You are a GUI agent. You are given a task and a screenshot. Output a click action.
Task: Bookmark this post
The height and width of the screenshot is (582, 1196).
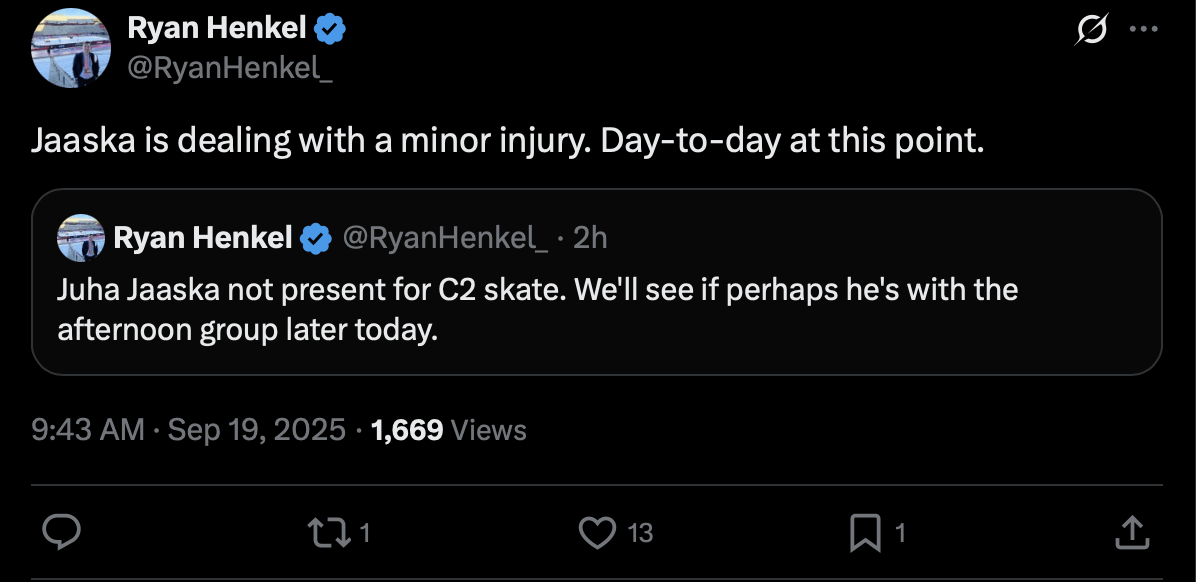click(x=866, y=533)
